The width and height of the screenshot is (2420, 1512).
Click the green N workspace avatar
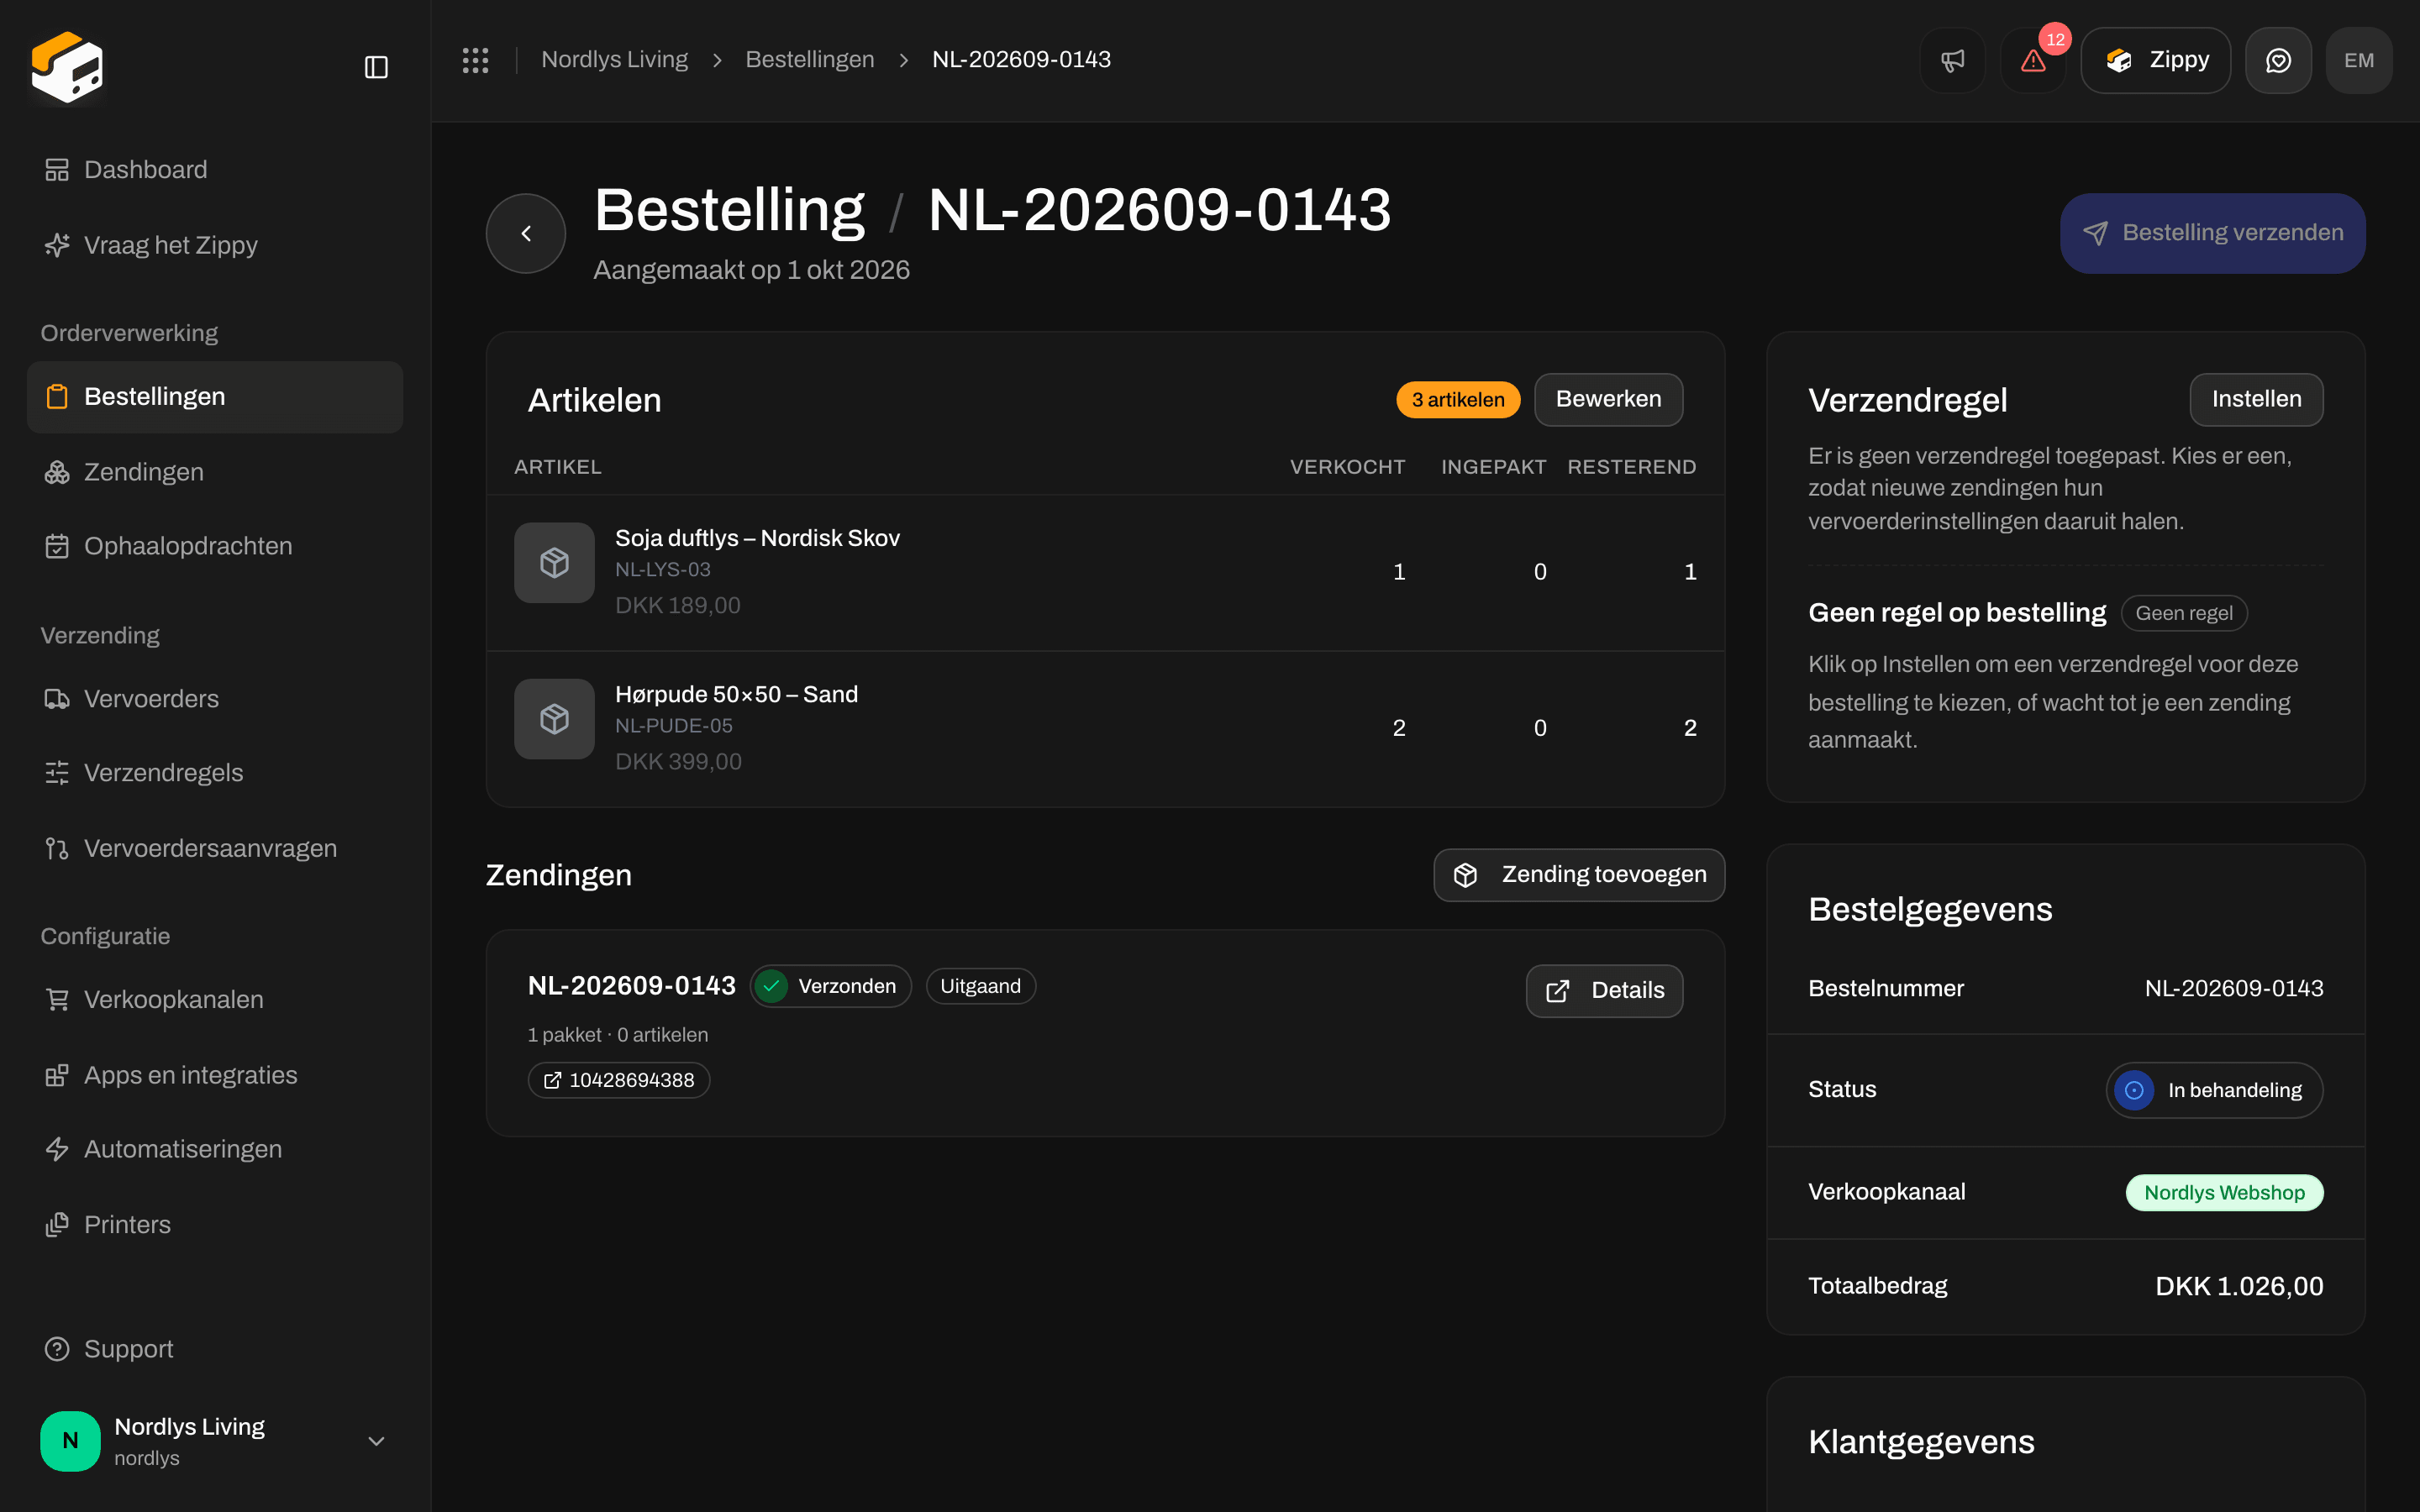pos(70,1441)
